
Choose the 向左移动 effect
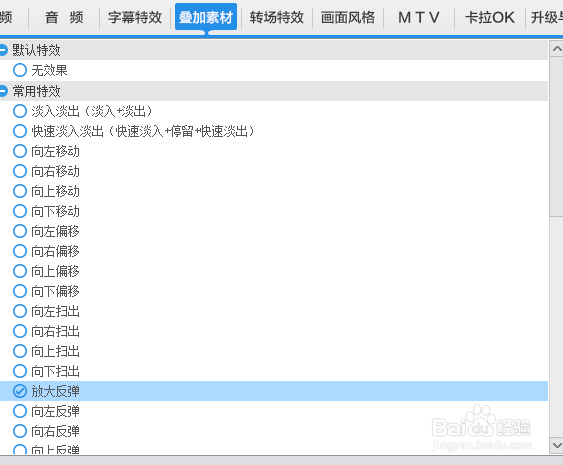[20, 151]
